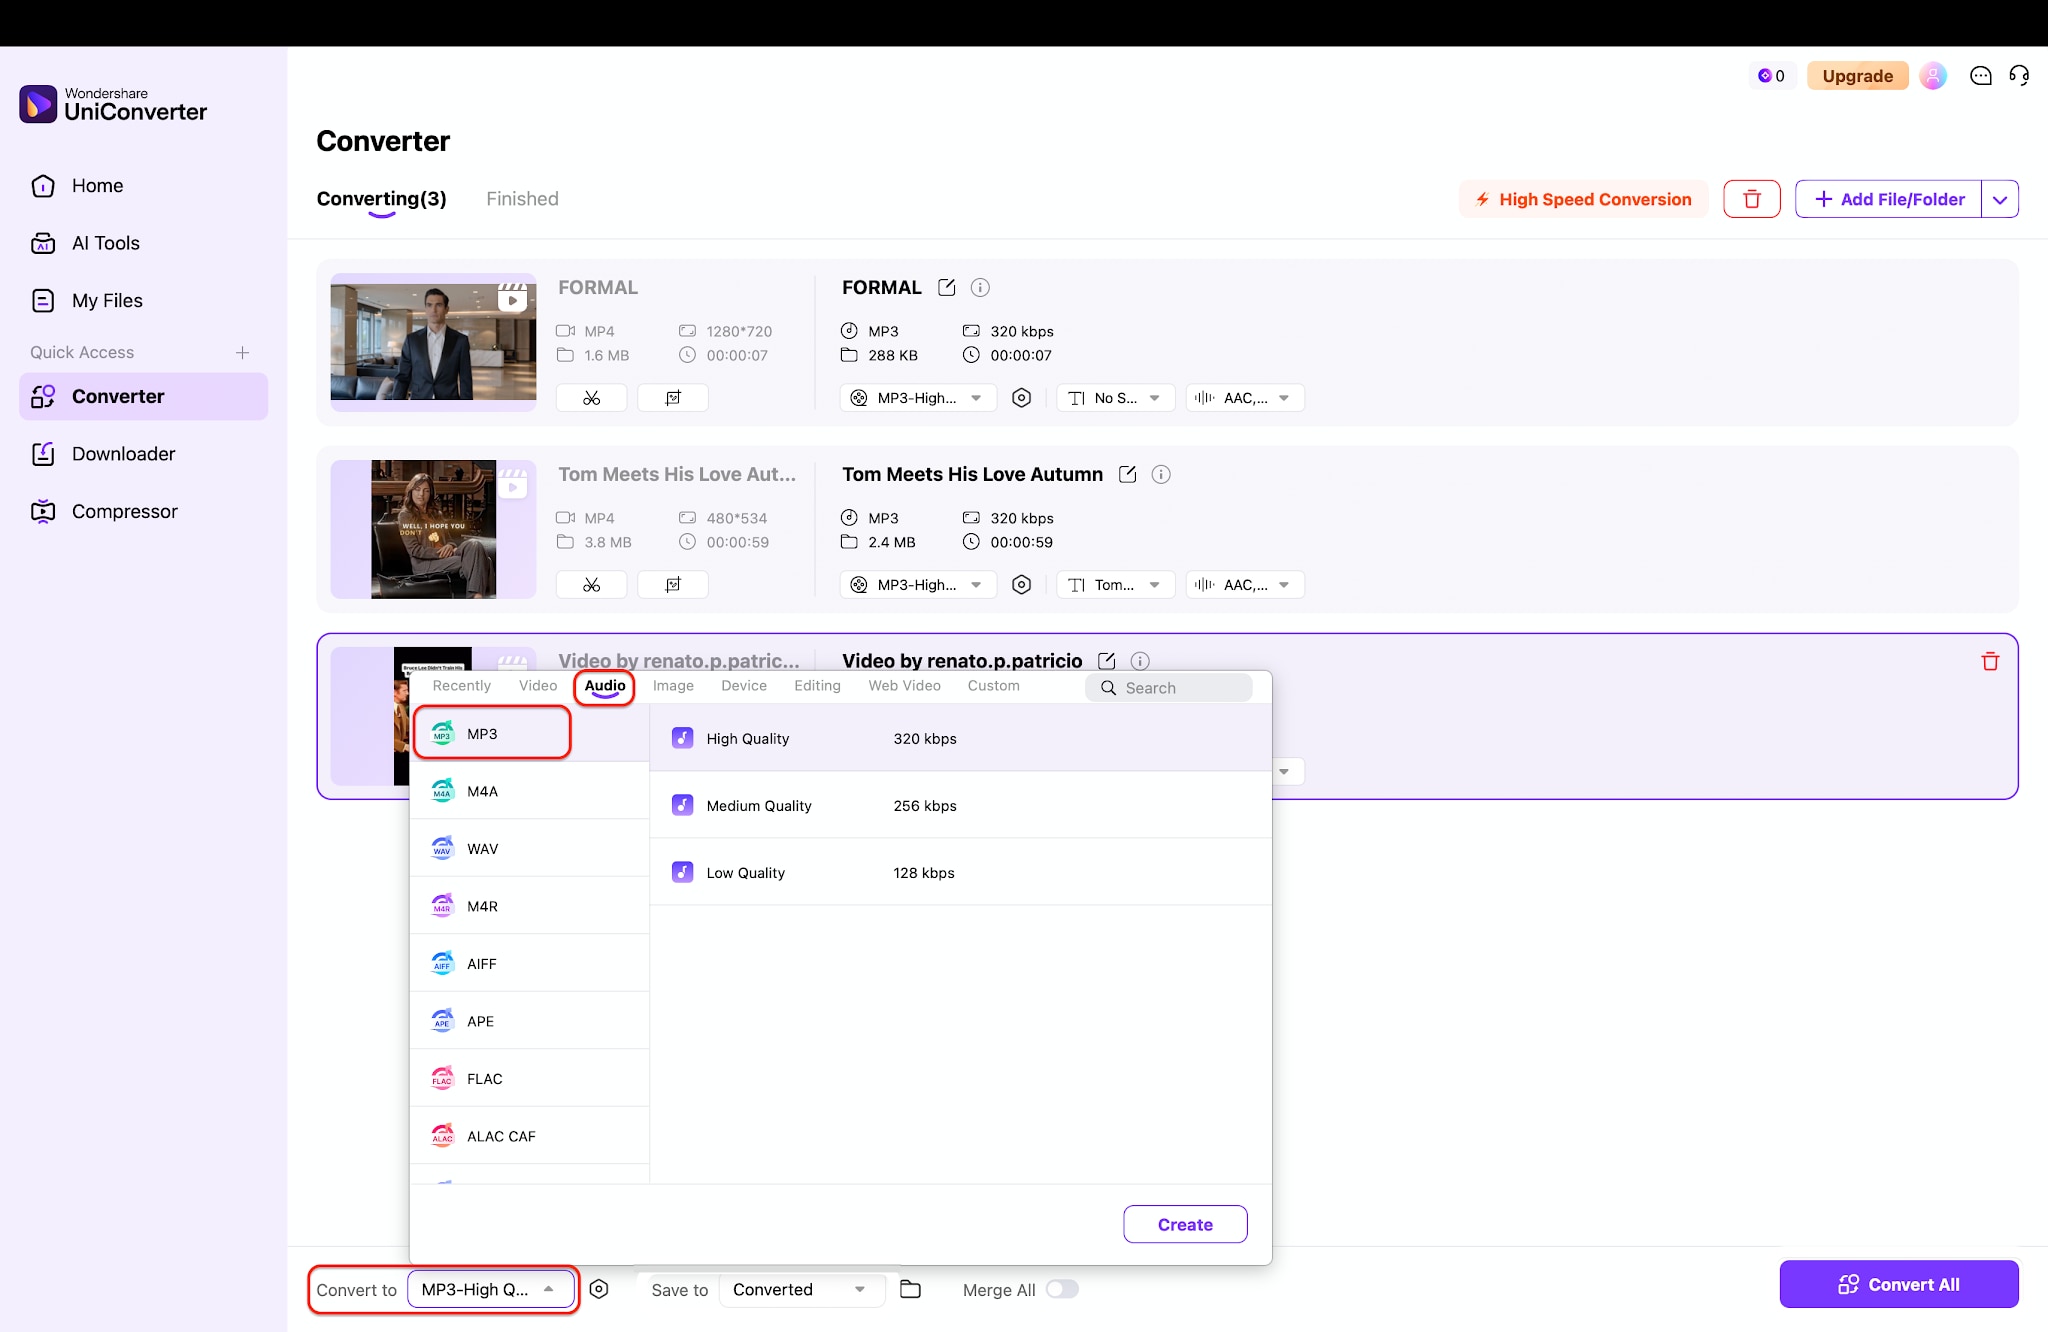This screenshot has height=1332, width=2048.
Task: Choose the M4A audio format
Action: pos(530,791)
